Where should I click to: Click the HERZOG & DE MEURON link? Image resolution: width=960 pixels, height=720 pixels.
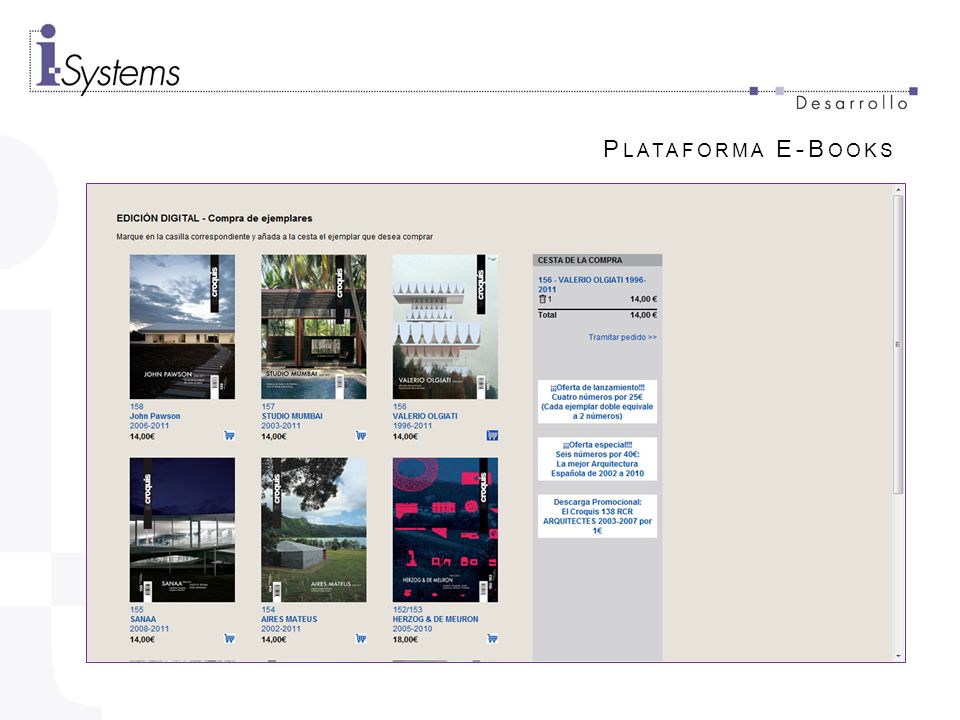point(435,619)
